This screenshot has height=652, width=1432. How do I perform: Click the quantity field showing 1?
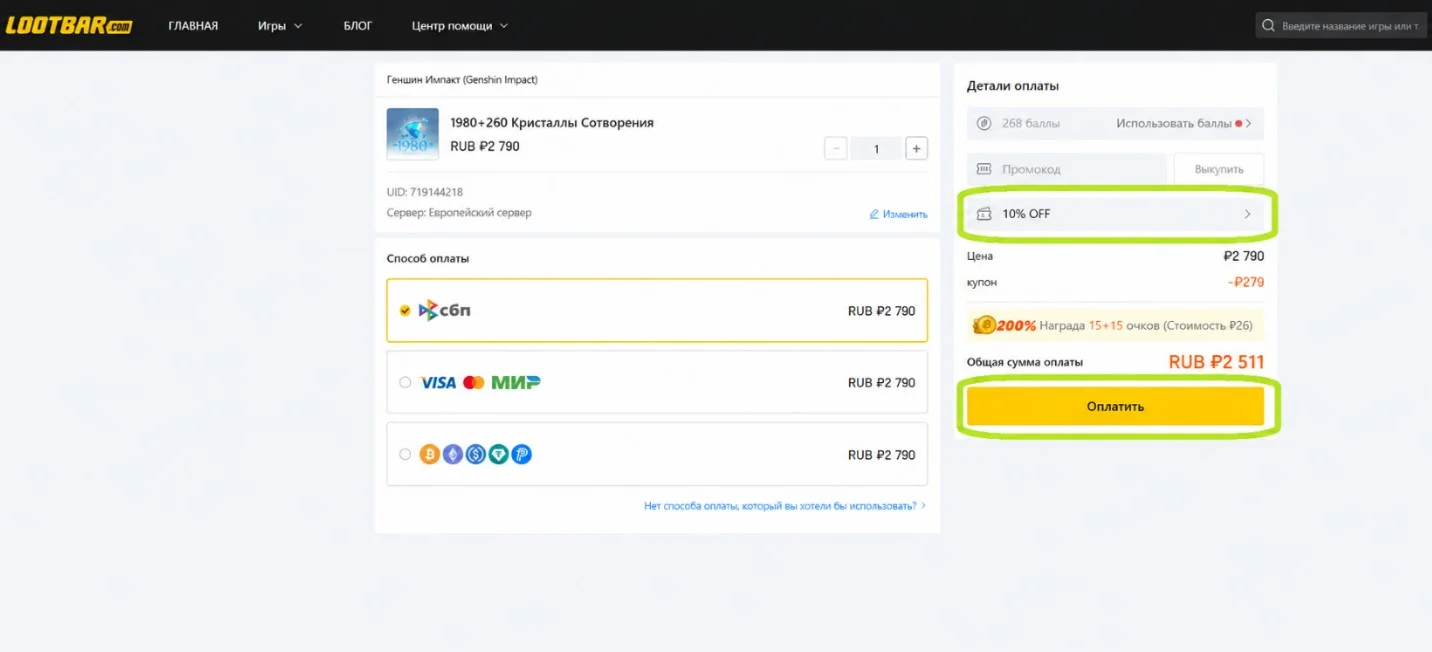click(x=876, y=149)
